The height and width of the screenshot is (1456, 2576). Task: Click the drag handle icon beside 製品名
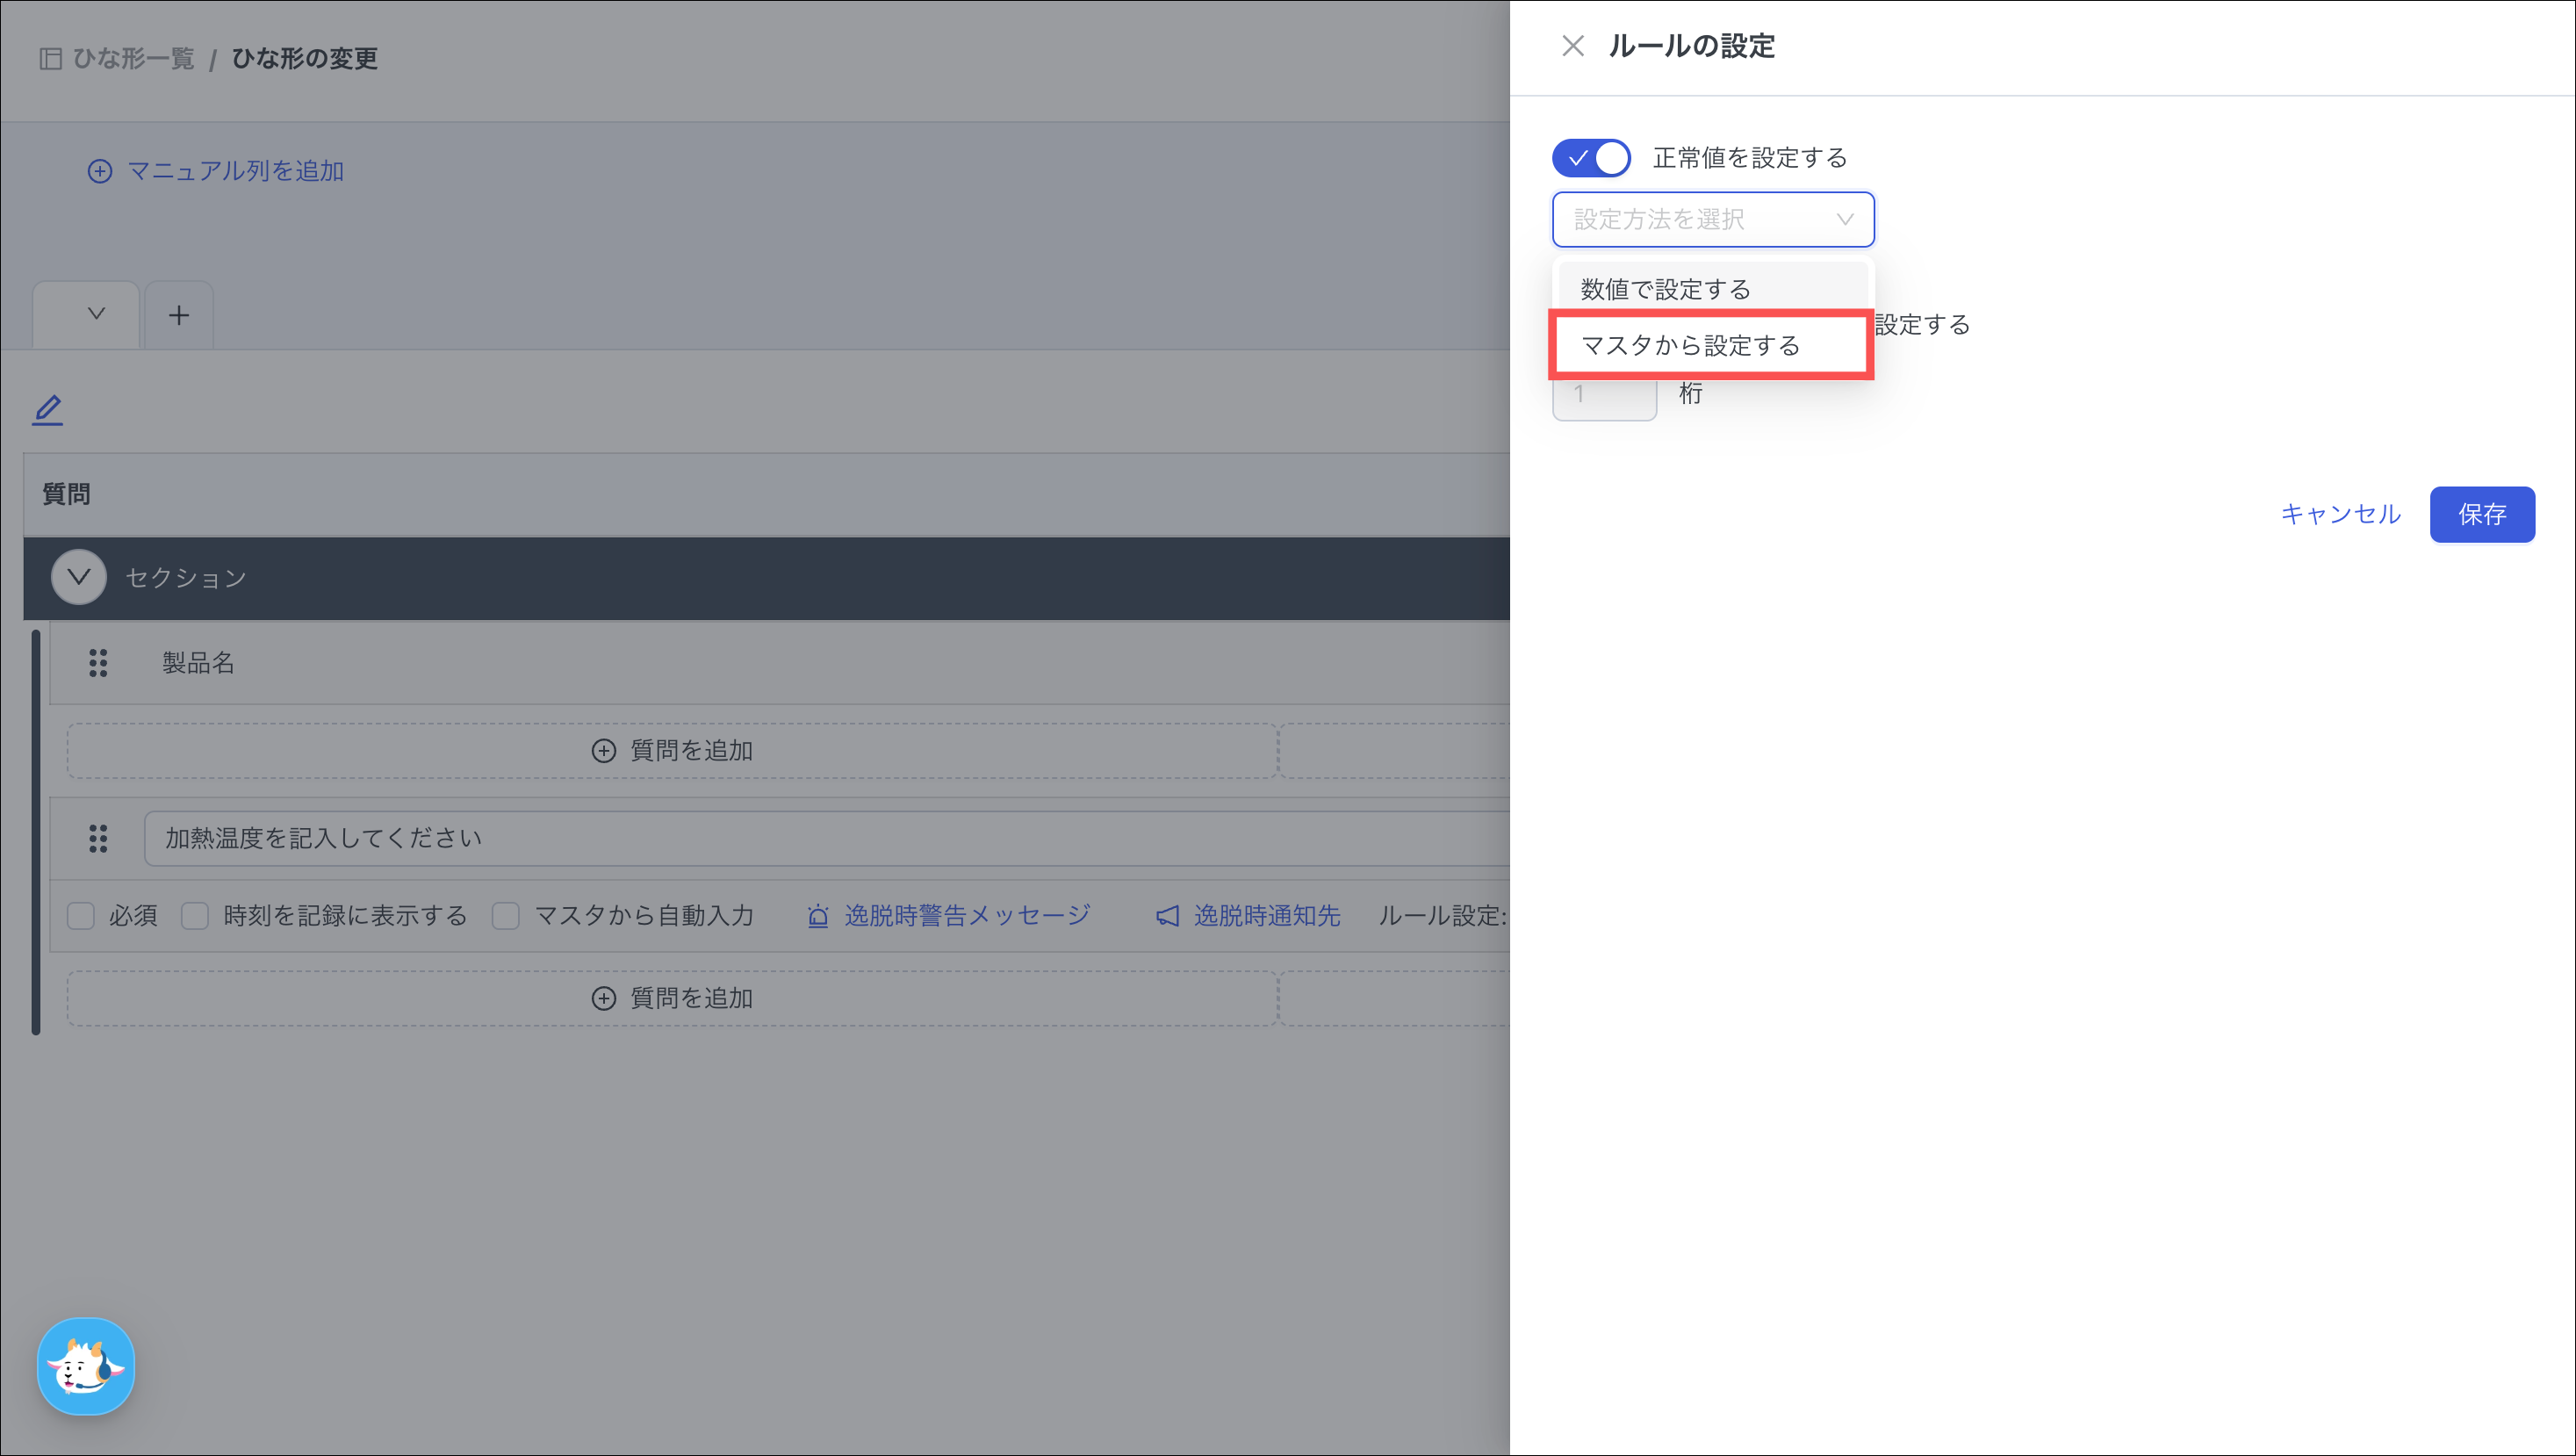tap(98, 663)
